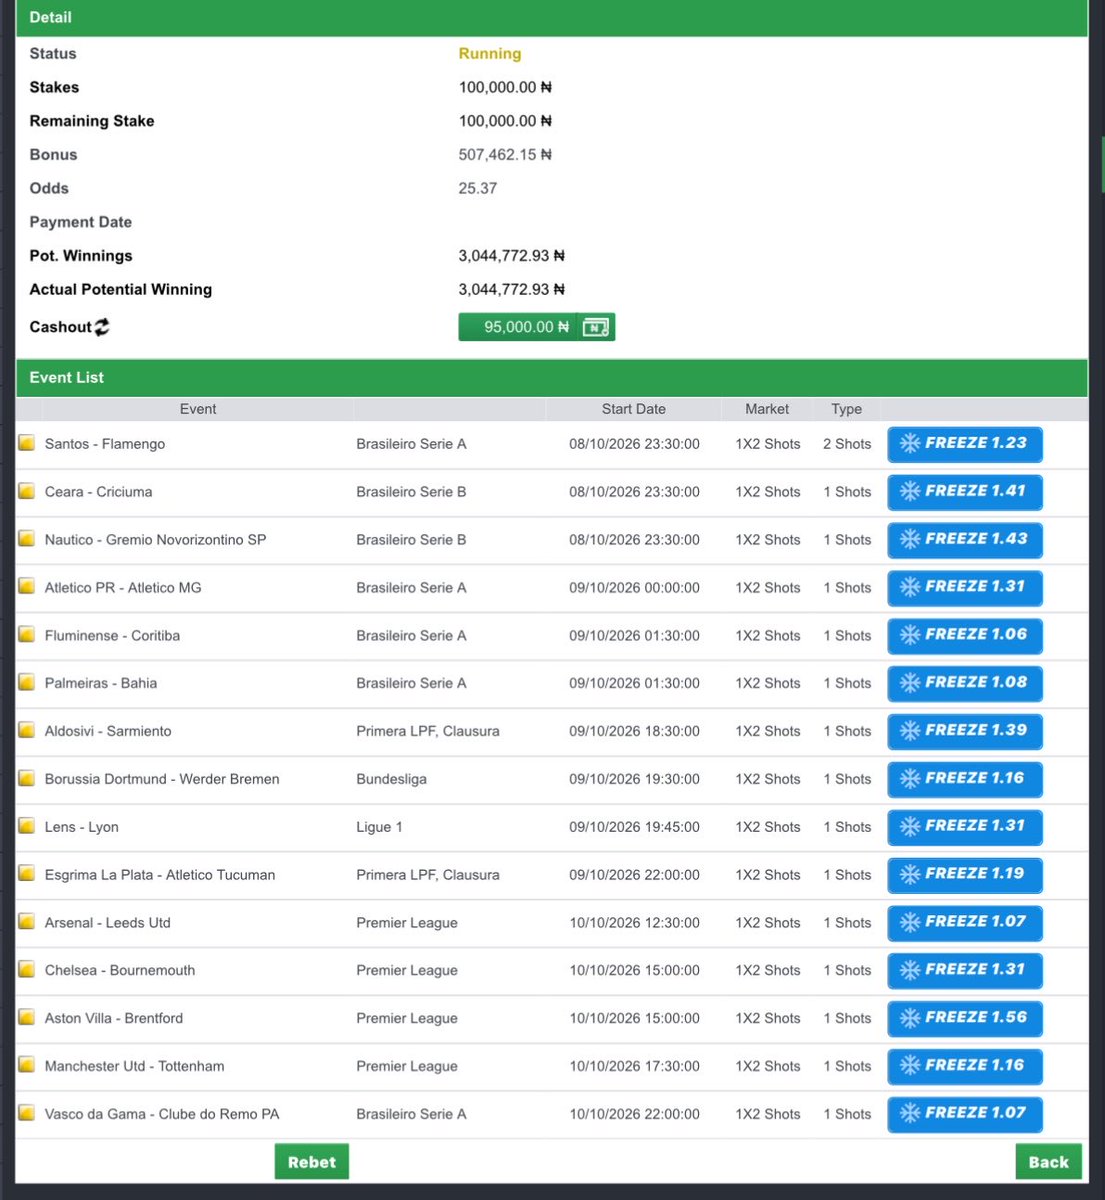This screenshot has height=1200, width=1105.
Task: Click the 2 Shots type cell
Action: coord(847,444)
